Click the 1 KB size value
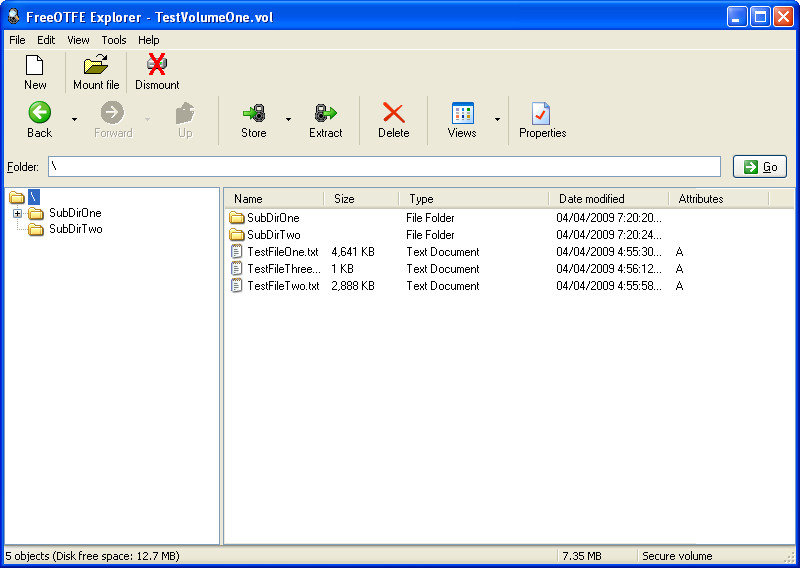 [x=342, y=268]
